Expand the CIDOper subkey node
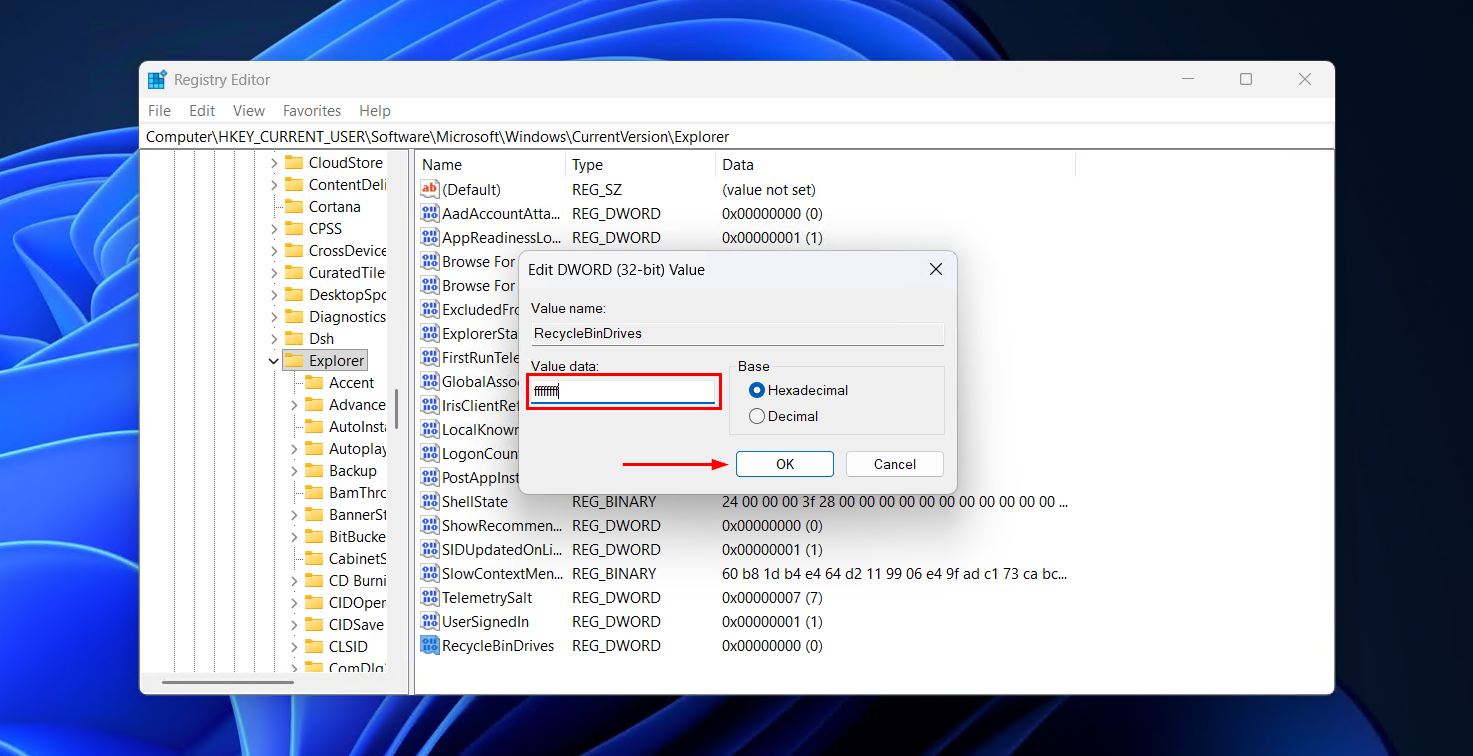 (294, 602)
